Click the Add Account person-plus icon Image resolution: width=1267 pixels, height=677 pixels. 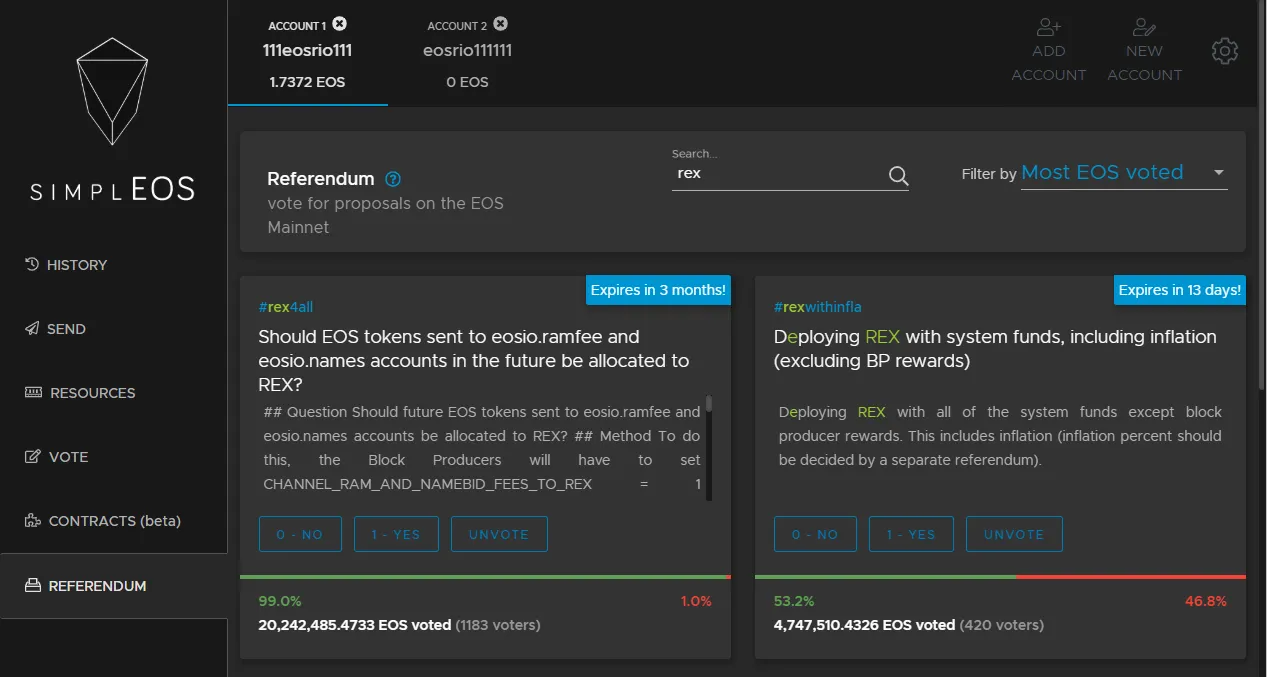(1049, 27)
